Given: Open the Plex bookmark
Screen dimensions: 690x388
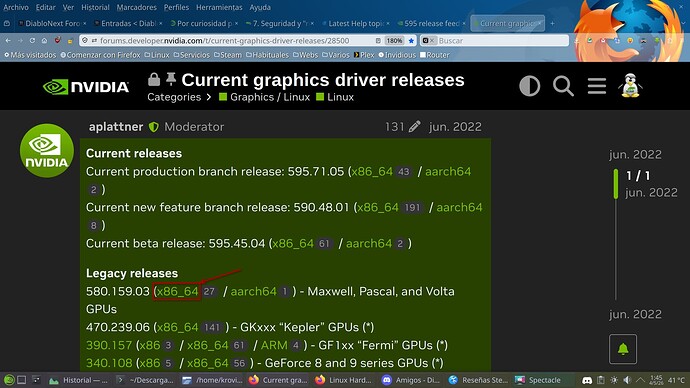Looking at the screenshot, I should [364, 55].
